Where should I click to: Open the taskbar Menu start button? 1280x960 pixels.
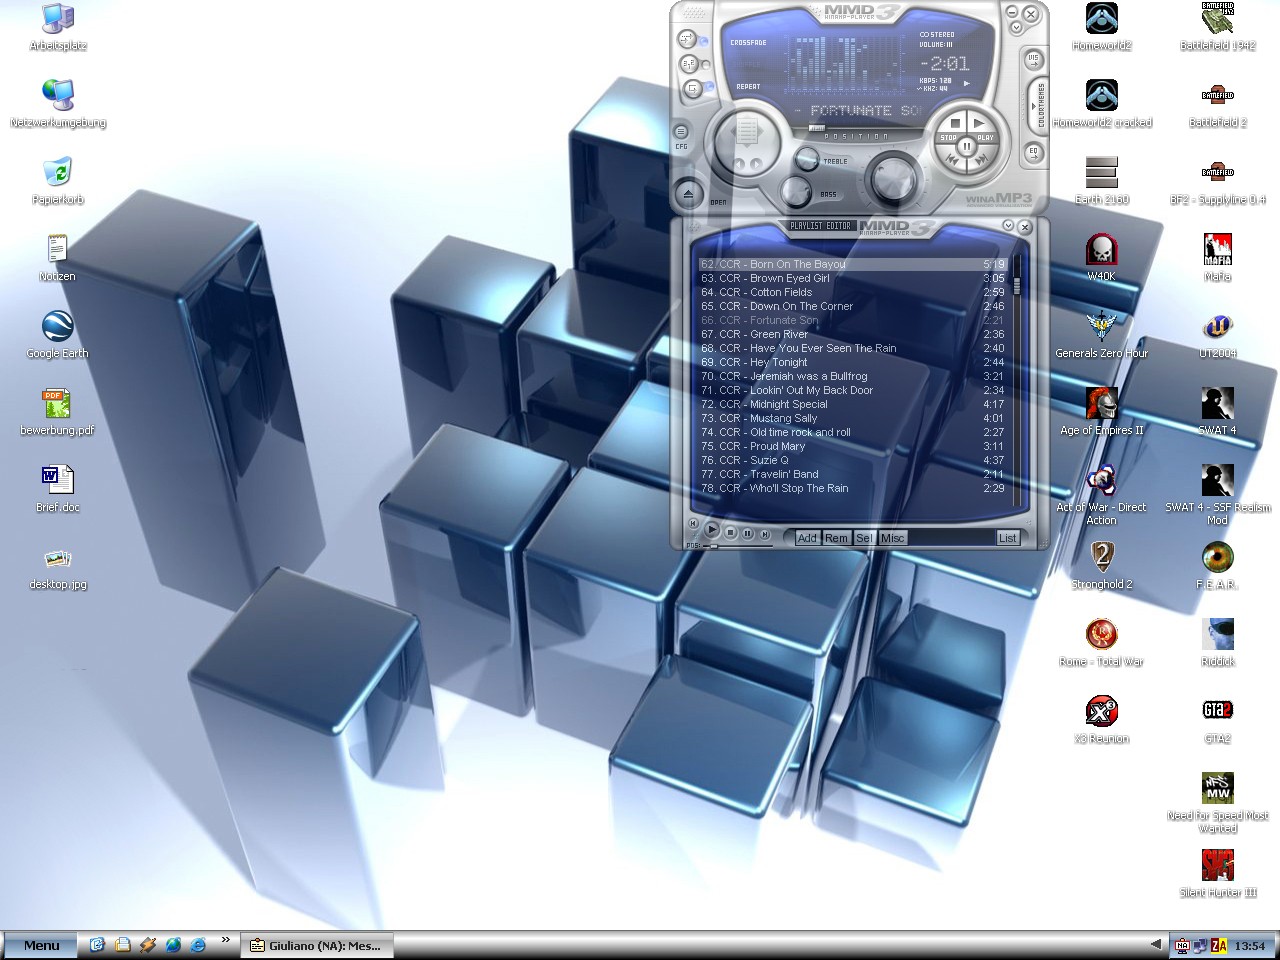tap(41, 945)
